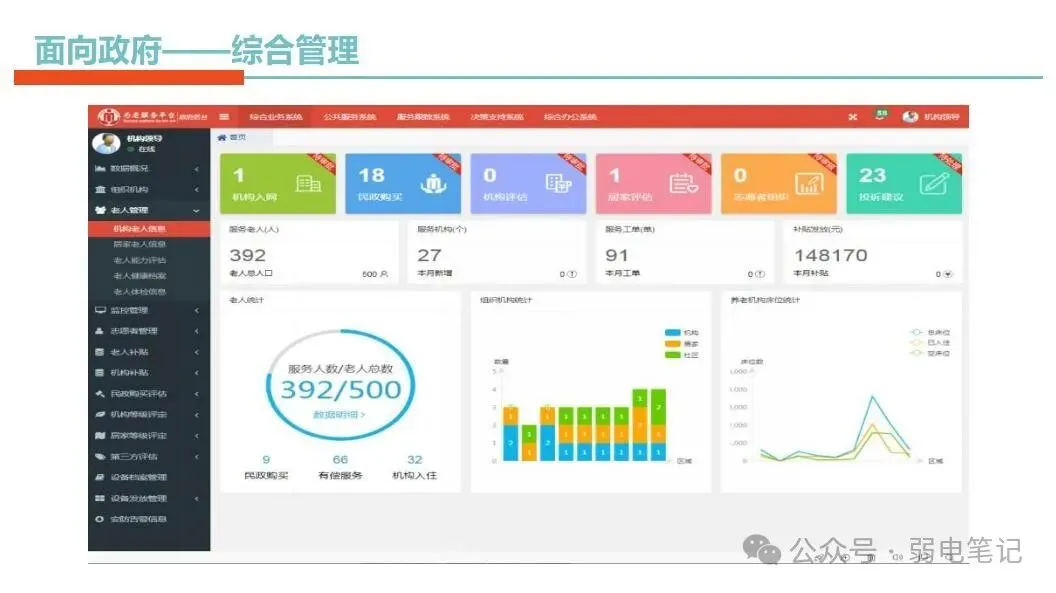Open the 综合业务系统 top menu
The image size is (1056, 593).
pos(275,117)
